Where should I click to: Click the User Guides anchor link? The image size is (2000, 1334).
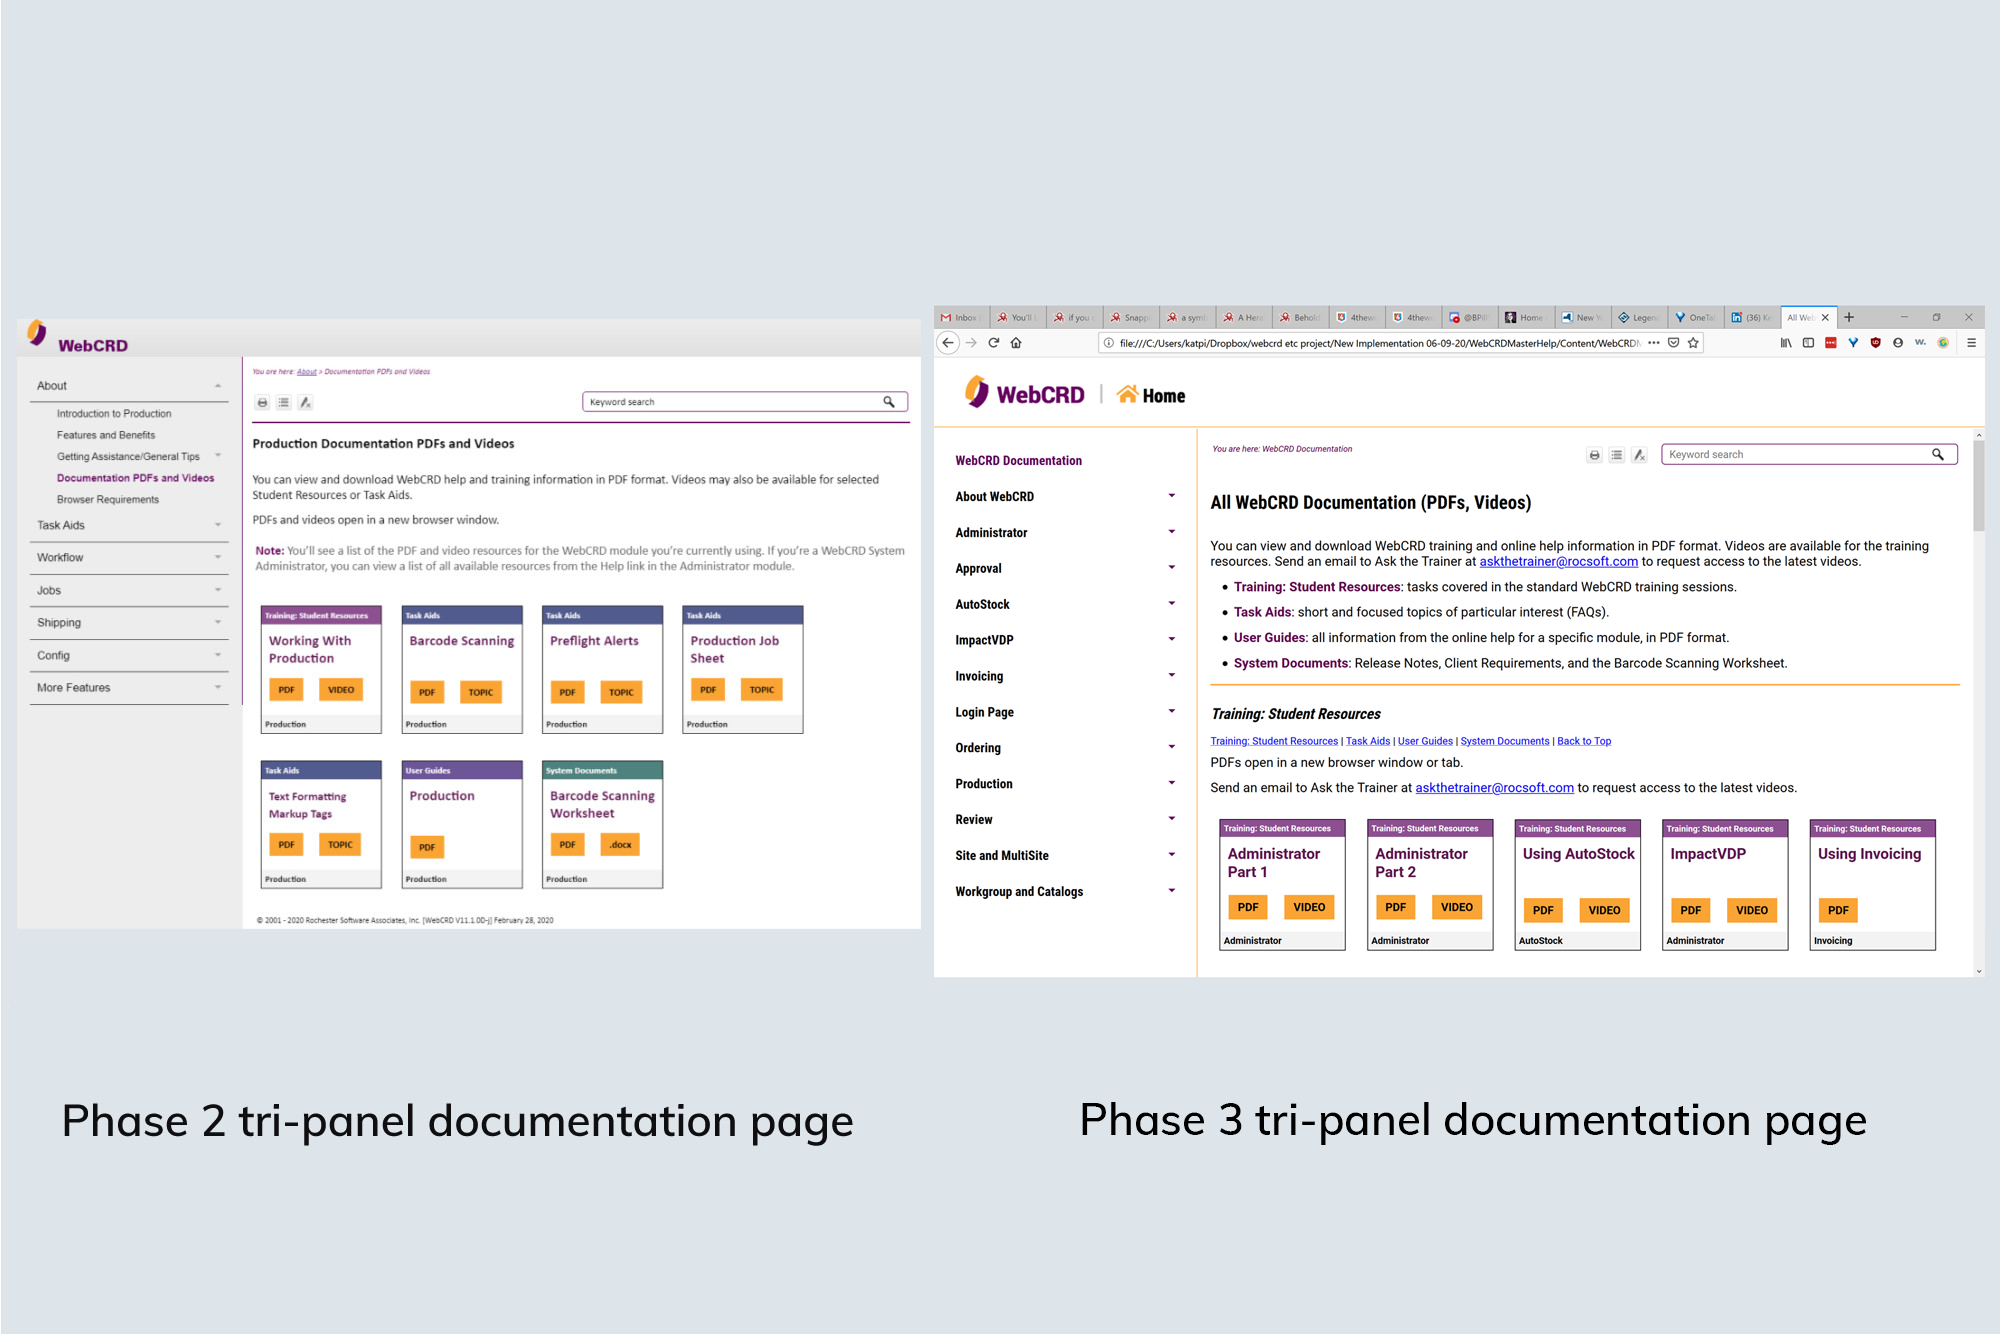(1425, 741)
